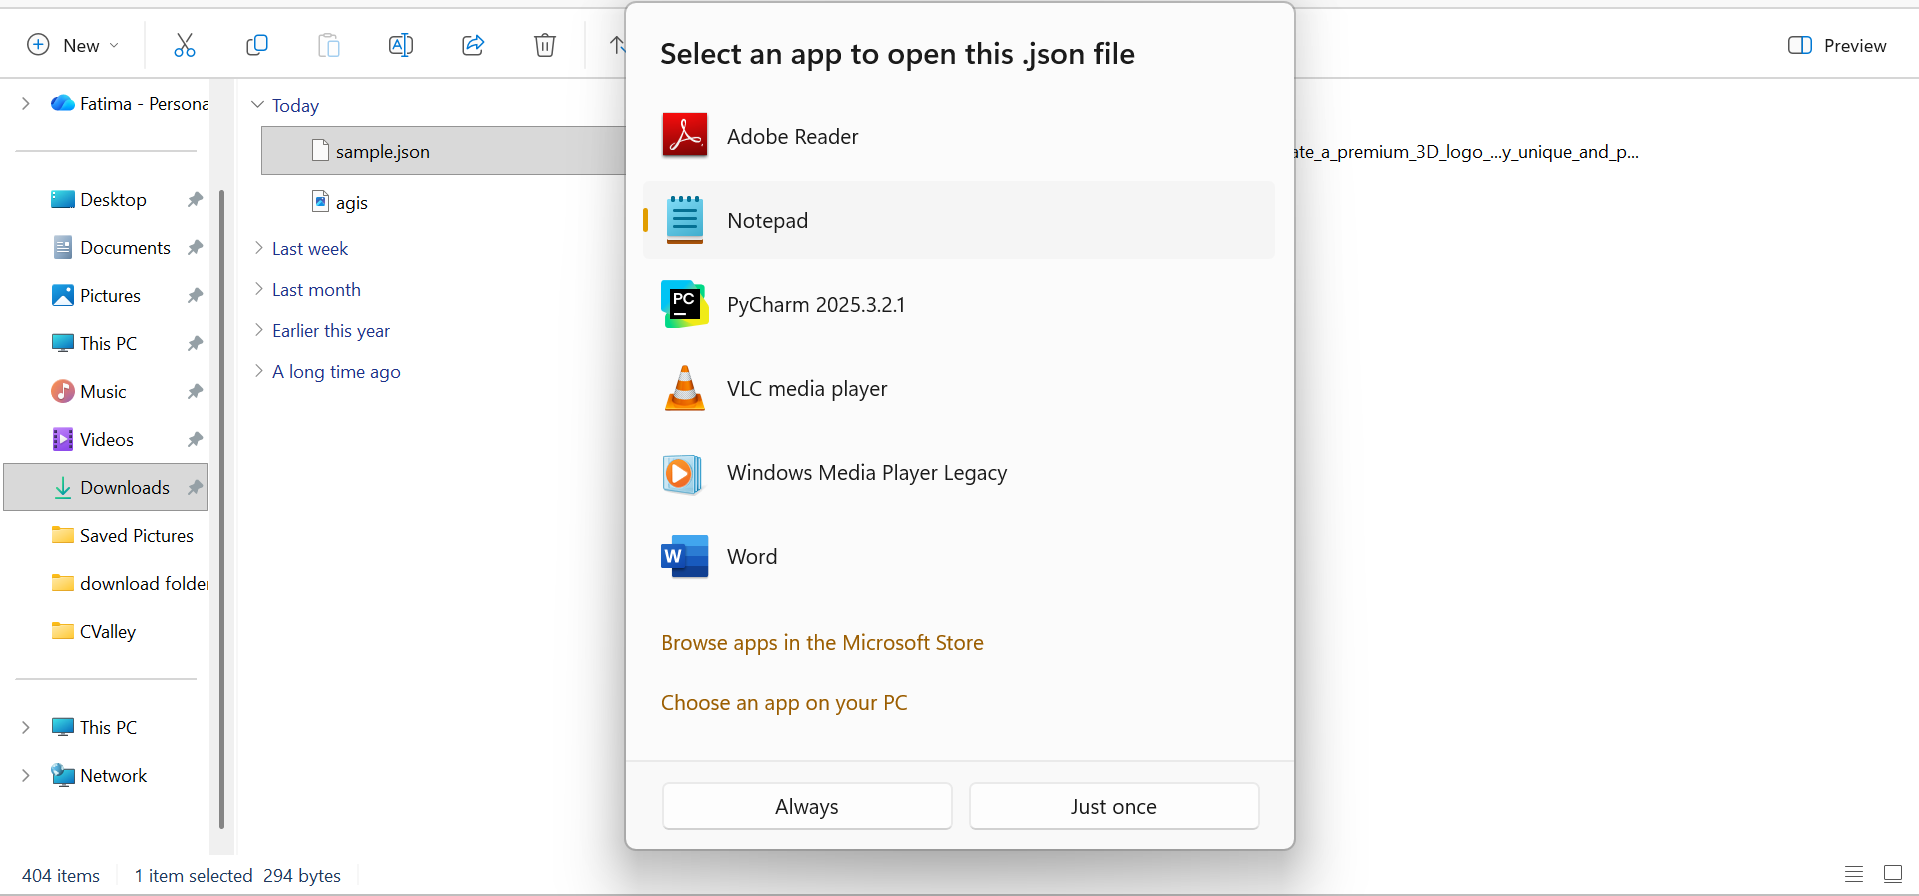Unpin Music using its pin icon
1919x896 pixels.
195,391
